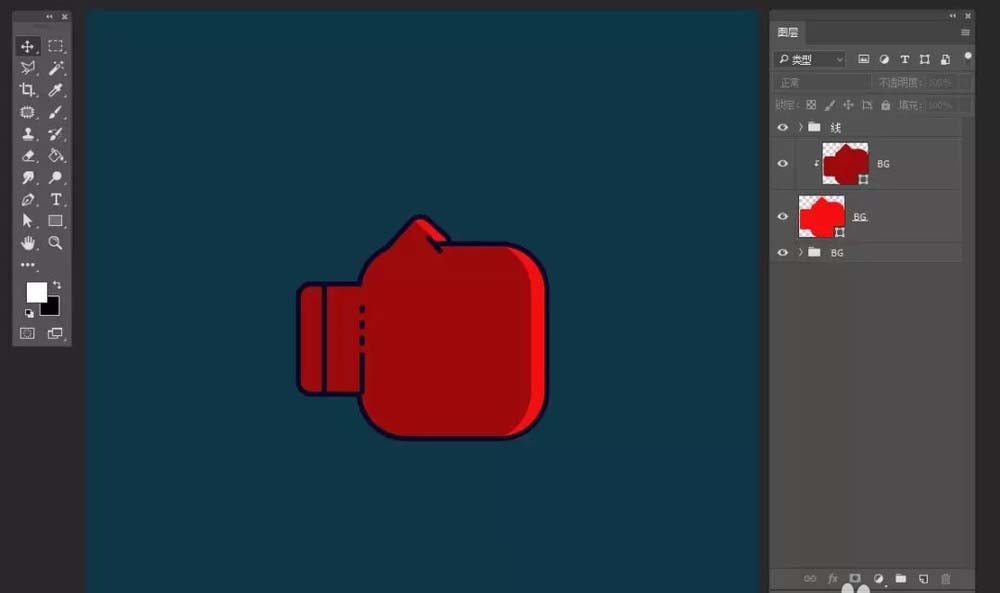The height and width of the screenshot is (593, 1000).
Task: Filter layers by shape layers
Action: coord(925,59)
